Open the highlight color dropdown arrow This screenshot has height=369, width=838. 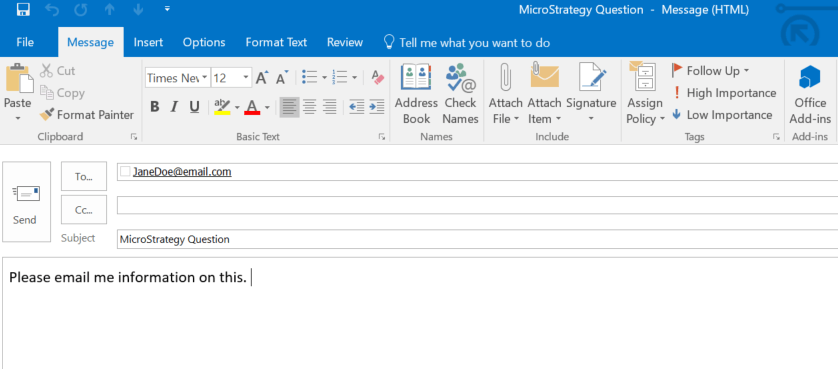(237, 107)
